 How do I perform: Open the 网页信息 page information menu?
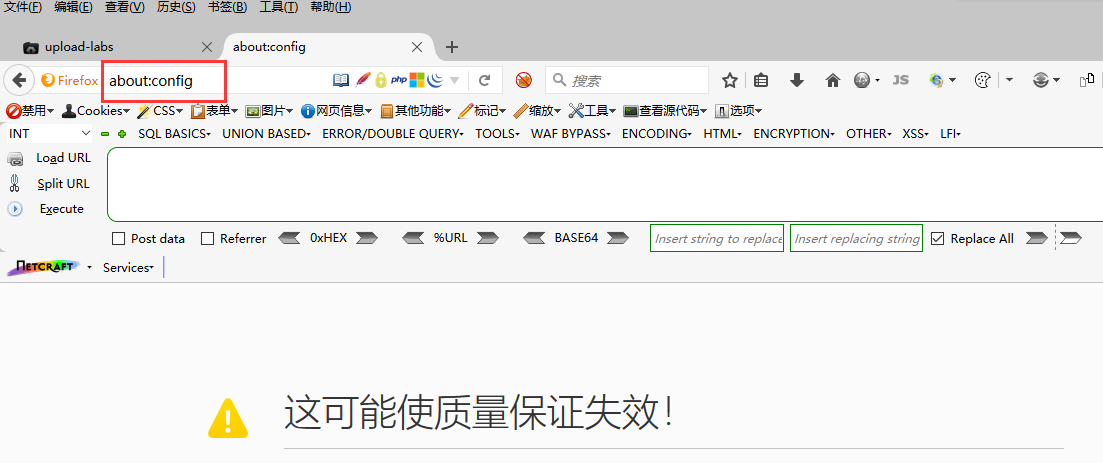(337, 111)
